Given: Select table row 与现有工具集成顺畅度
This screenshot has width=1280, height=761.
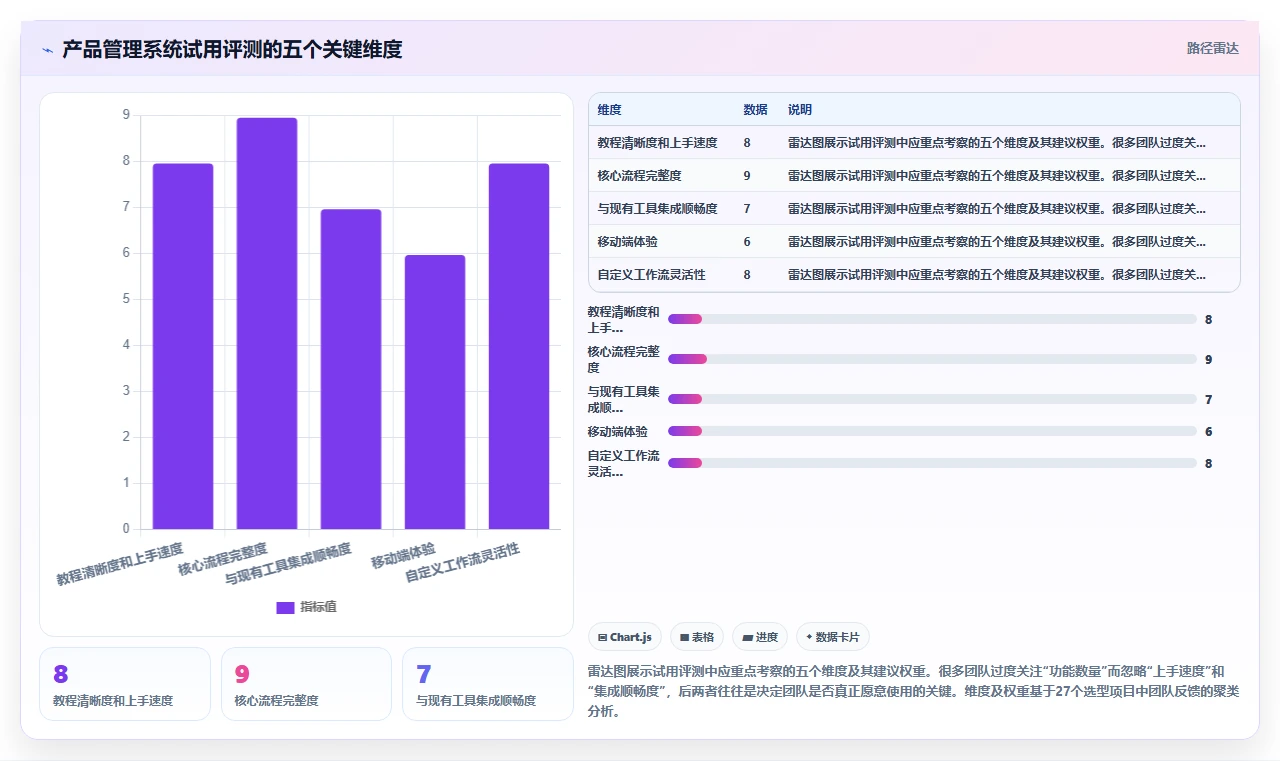Looking at the screenshot, I should [x=914, y=209].
